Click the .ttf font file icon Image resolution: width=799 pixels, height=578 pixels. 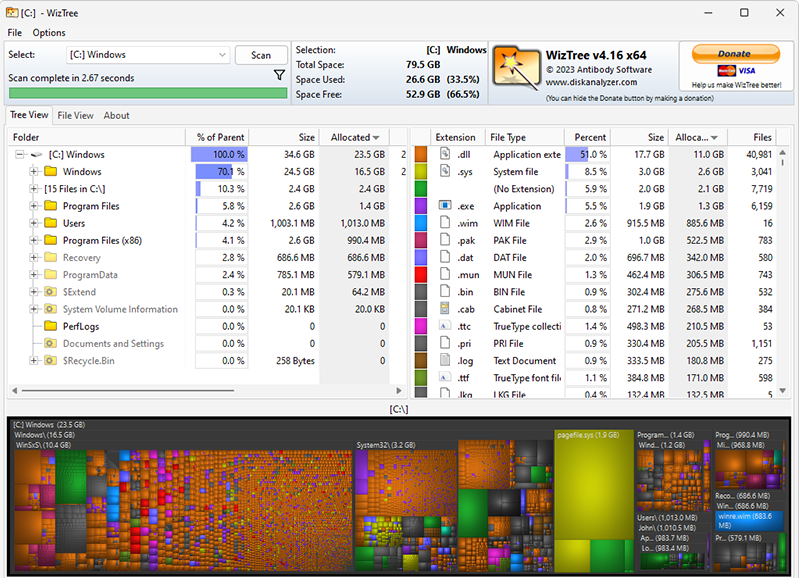coord(445,377)
